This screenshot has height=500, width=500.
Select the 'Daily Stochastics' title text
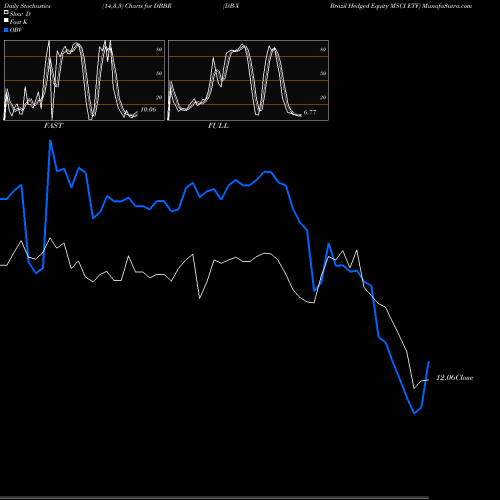pos(27,6)
